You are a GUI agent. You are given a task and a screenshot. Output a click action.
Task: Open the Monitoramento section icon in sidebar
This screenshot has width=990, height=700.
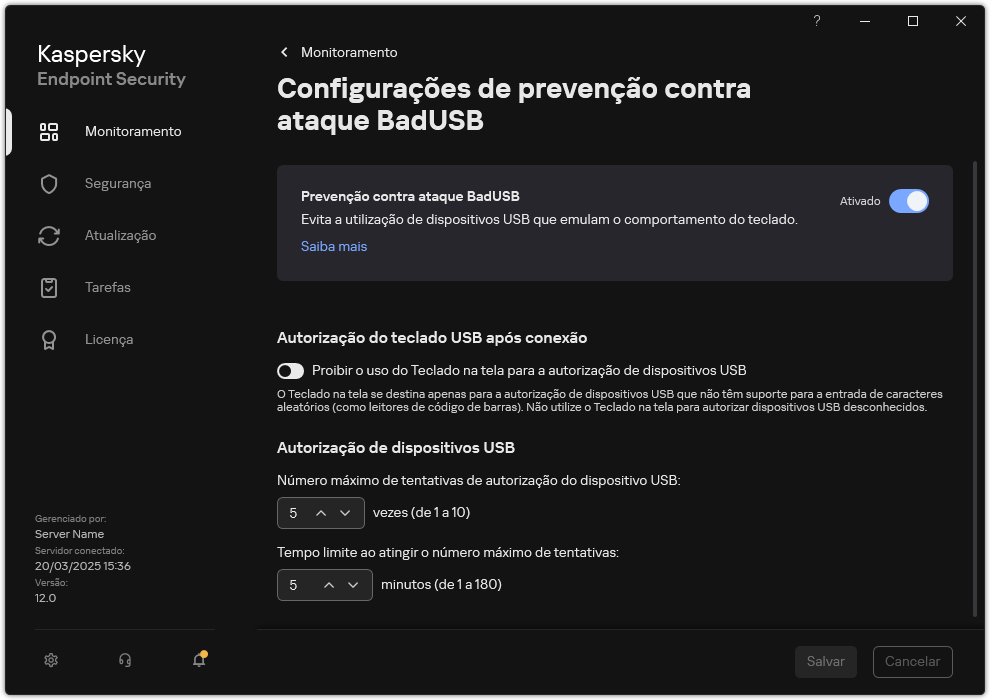pyautogui.click(x=49, y=131)
